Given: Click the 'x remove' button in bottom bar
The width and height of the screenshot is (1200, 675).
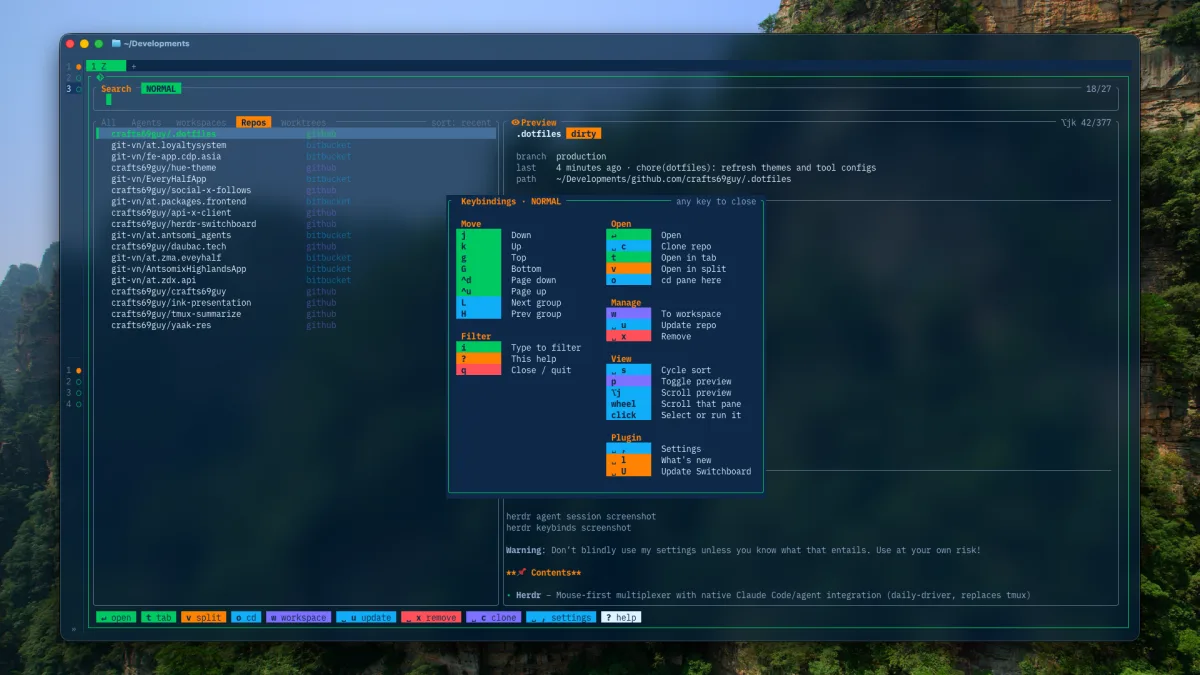Looking at the screenshot, I should click(431, 618).
